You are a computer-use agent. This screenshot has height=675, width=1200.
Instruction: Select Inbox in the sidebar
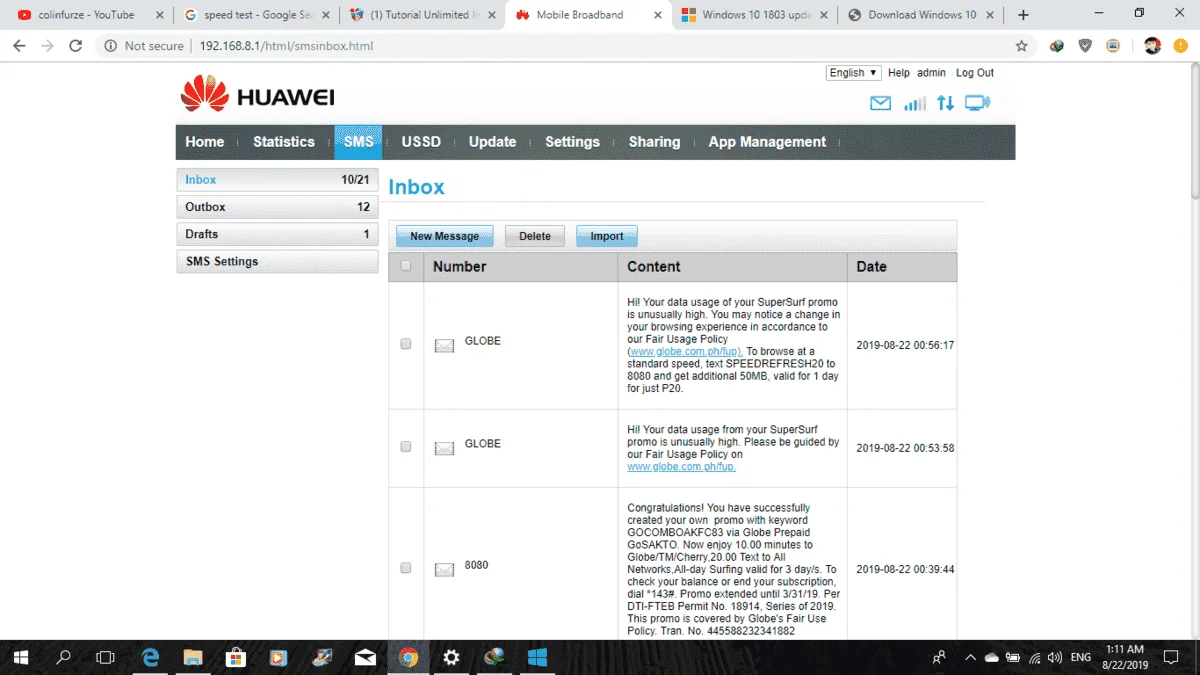point(277,180)
